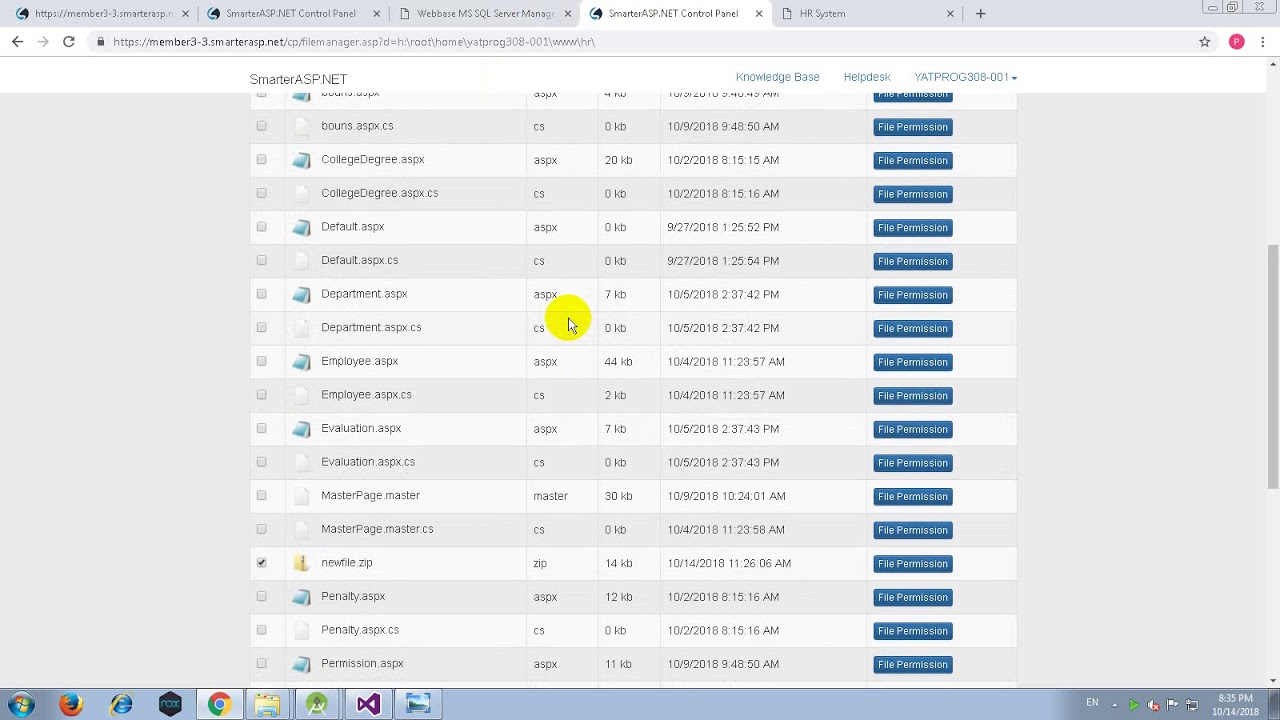This screenshot has height=720, width=1280.
Task: Go back with the browser back arrow
Action: 17,42
